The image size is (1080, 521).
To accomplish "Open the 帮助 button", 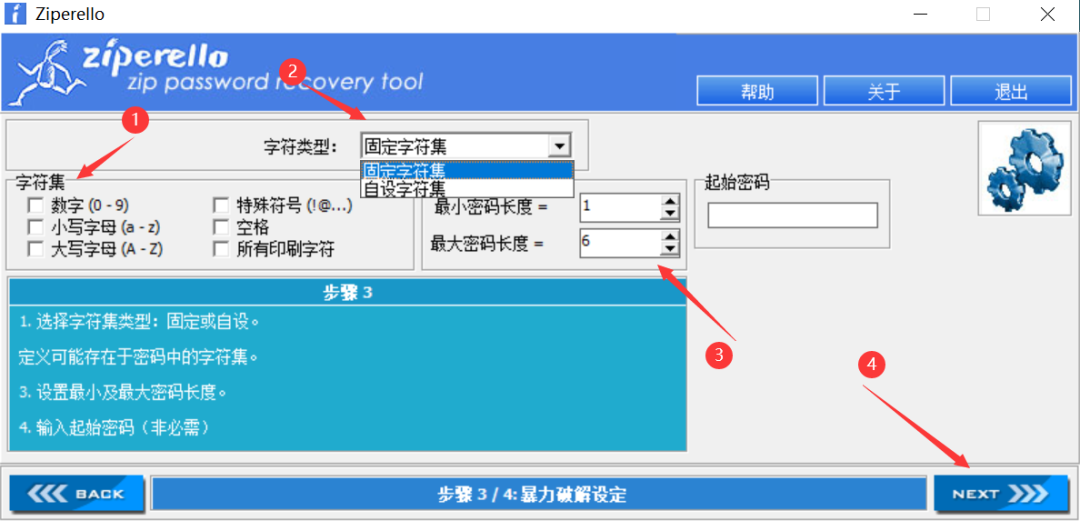I will pos(758,92).
